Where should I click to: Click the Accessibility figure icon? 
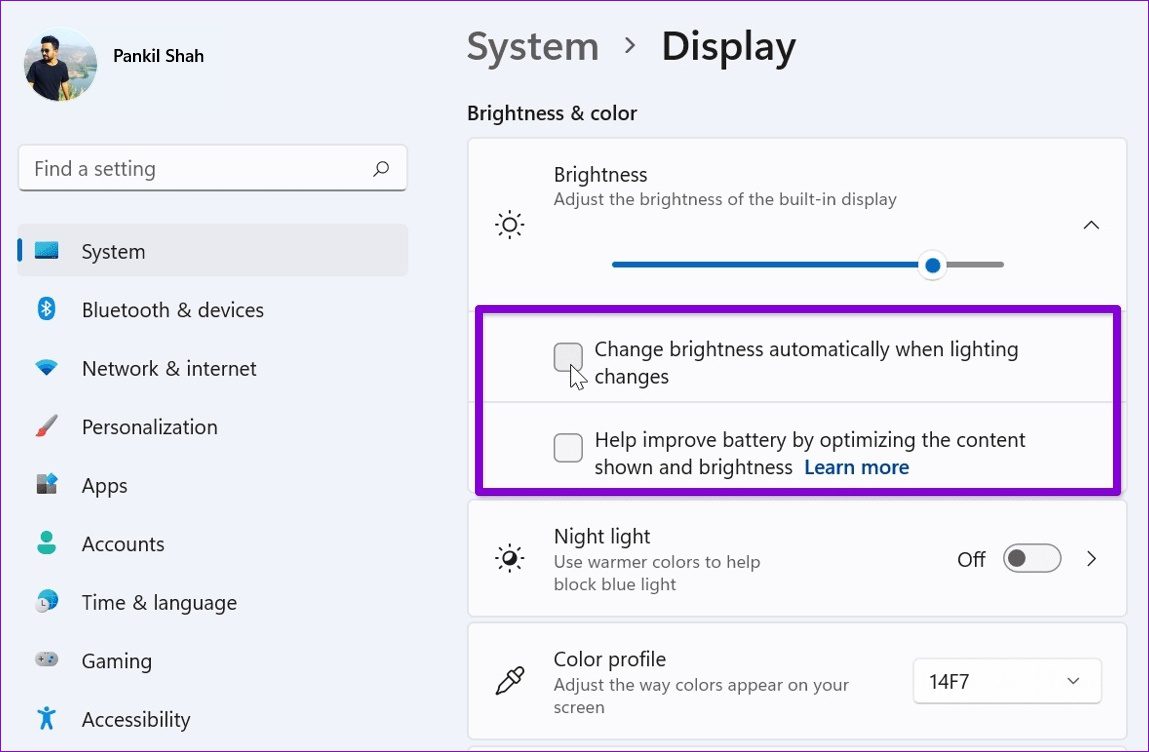[46, 718]
